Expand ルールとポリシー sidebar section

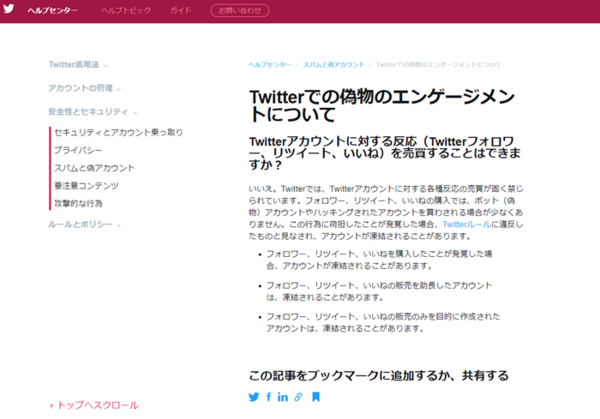point(85,225)
